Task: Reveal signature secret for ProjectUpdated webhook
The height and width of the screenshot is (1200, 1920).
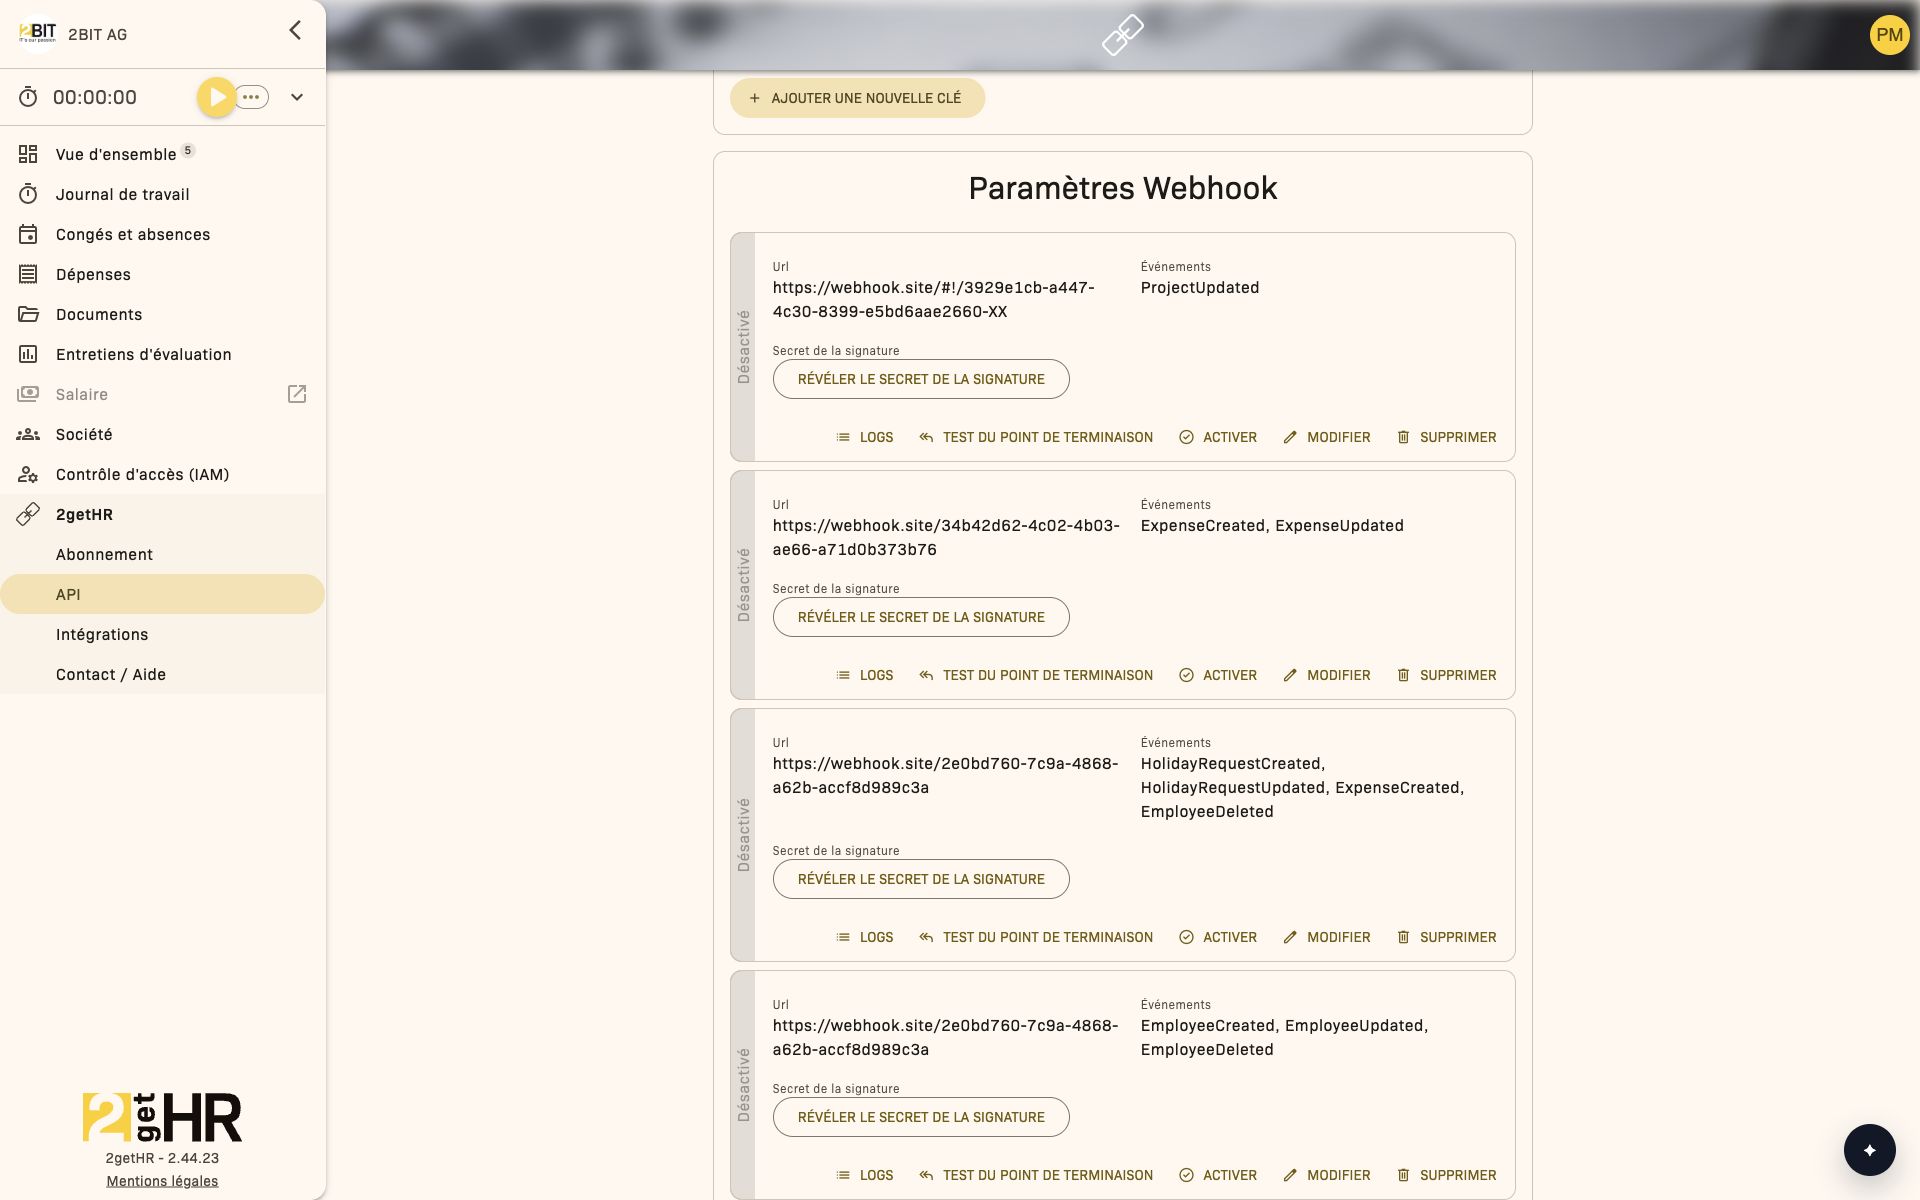Action: 921,379
